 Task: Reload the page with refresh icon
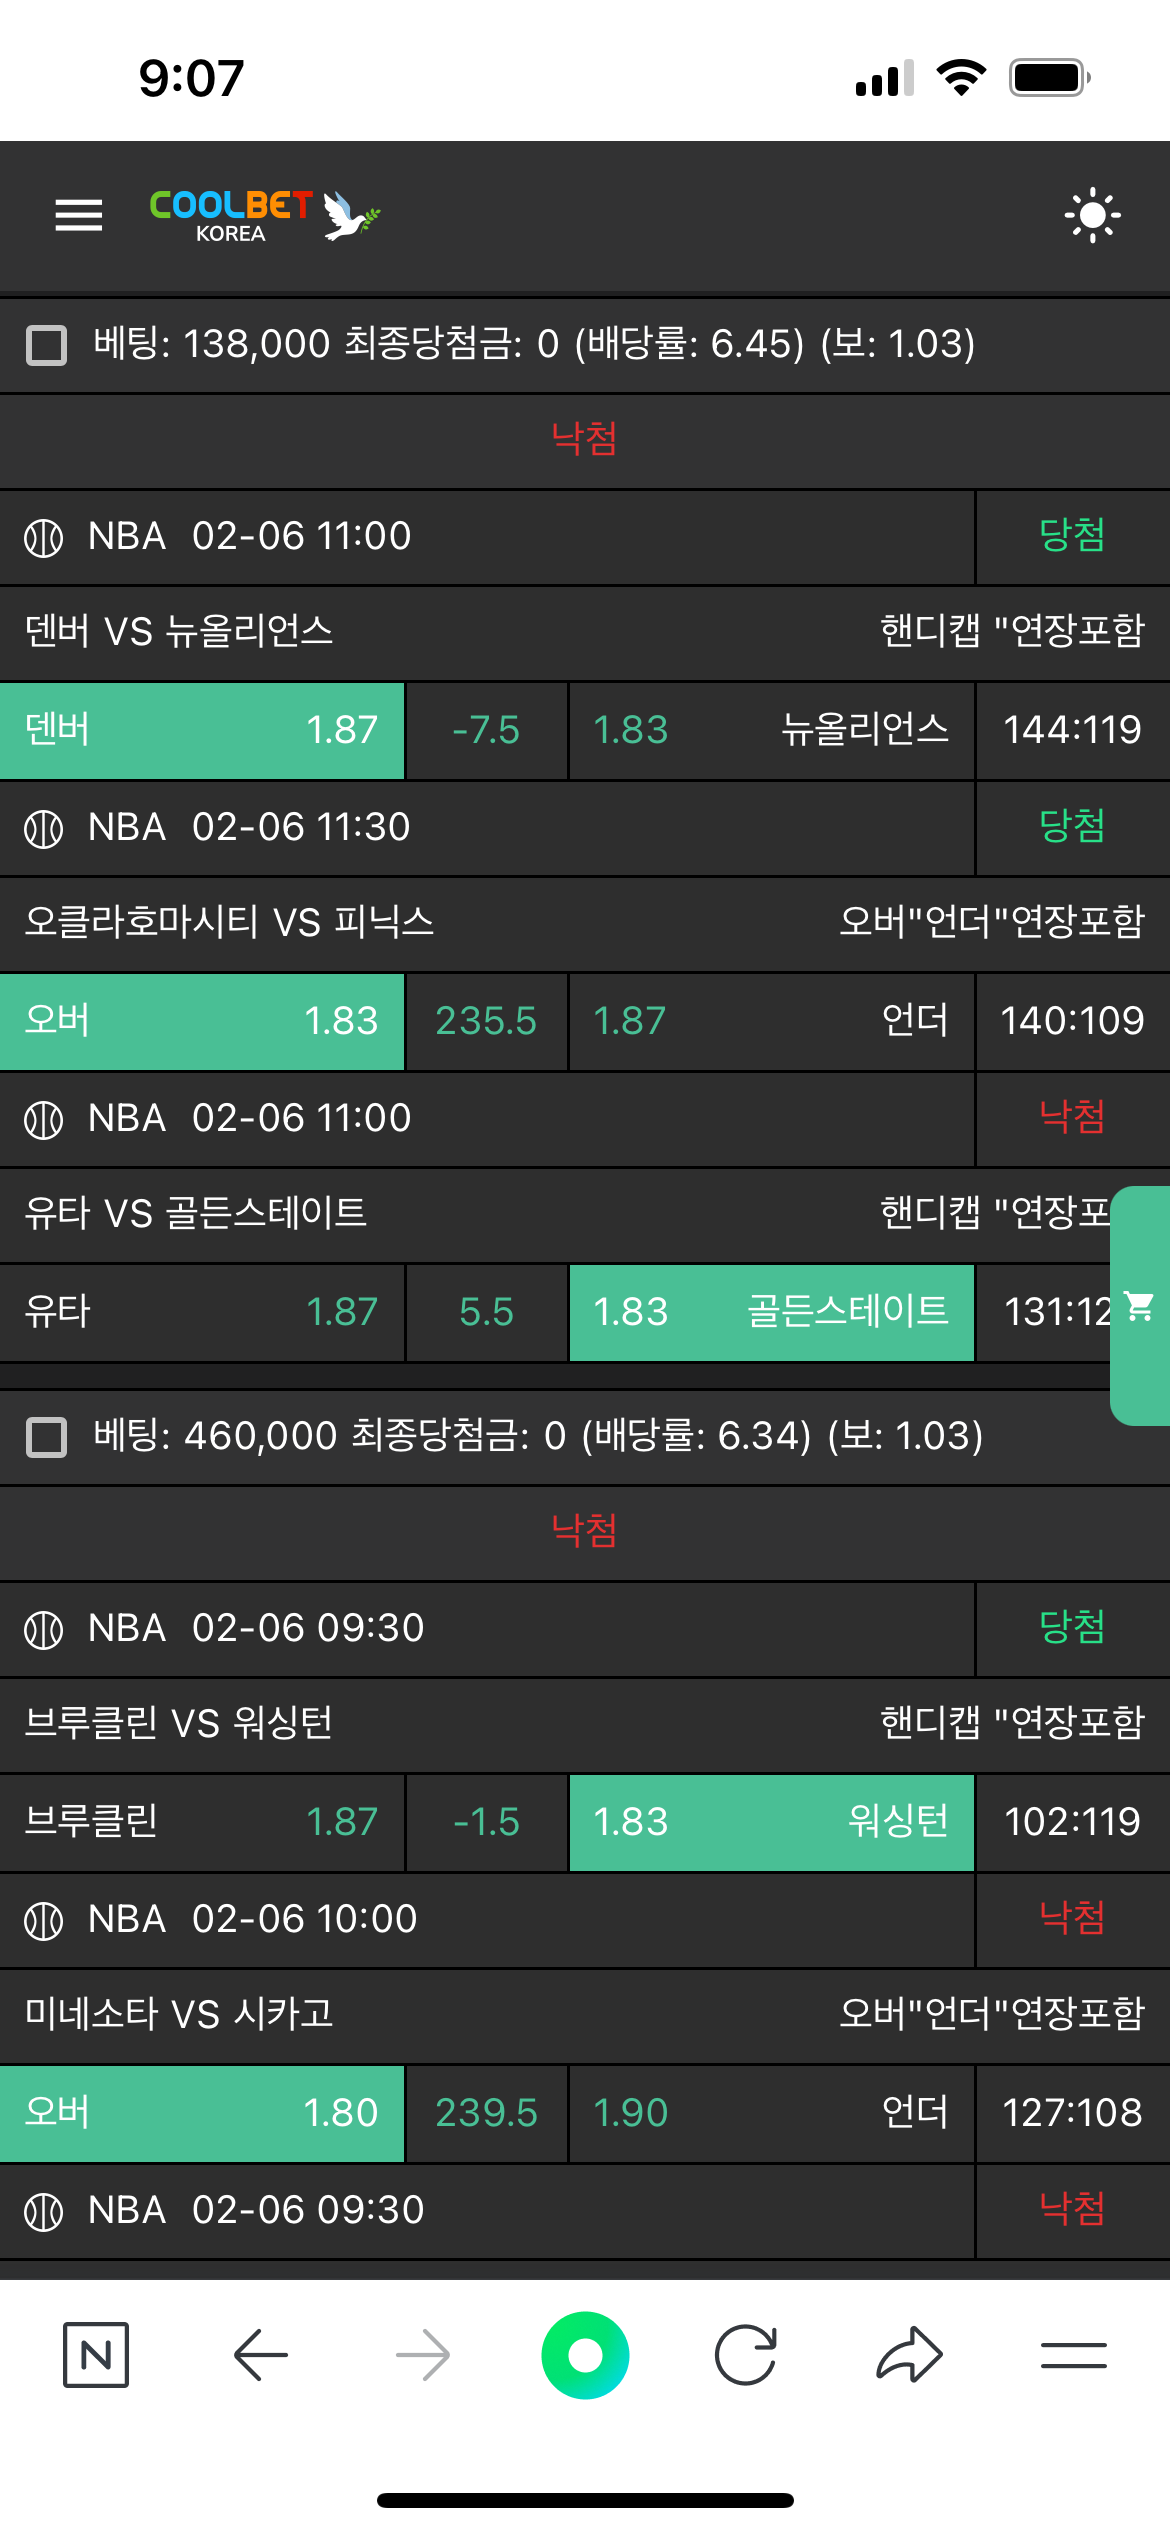click(746, 2355)
